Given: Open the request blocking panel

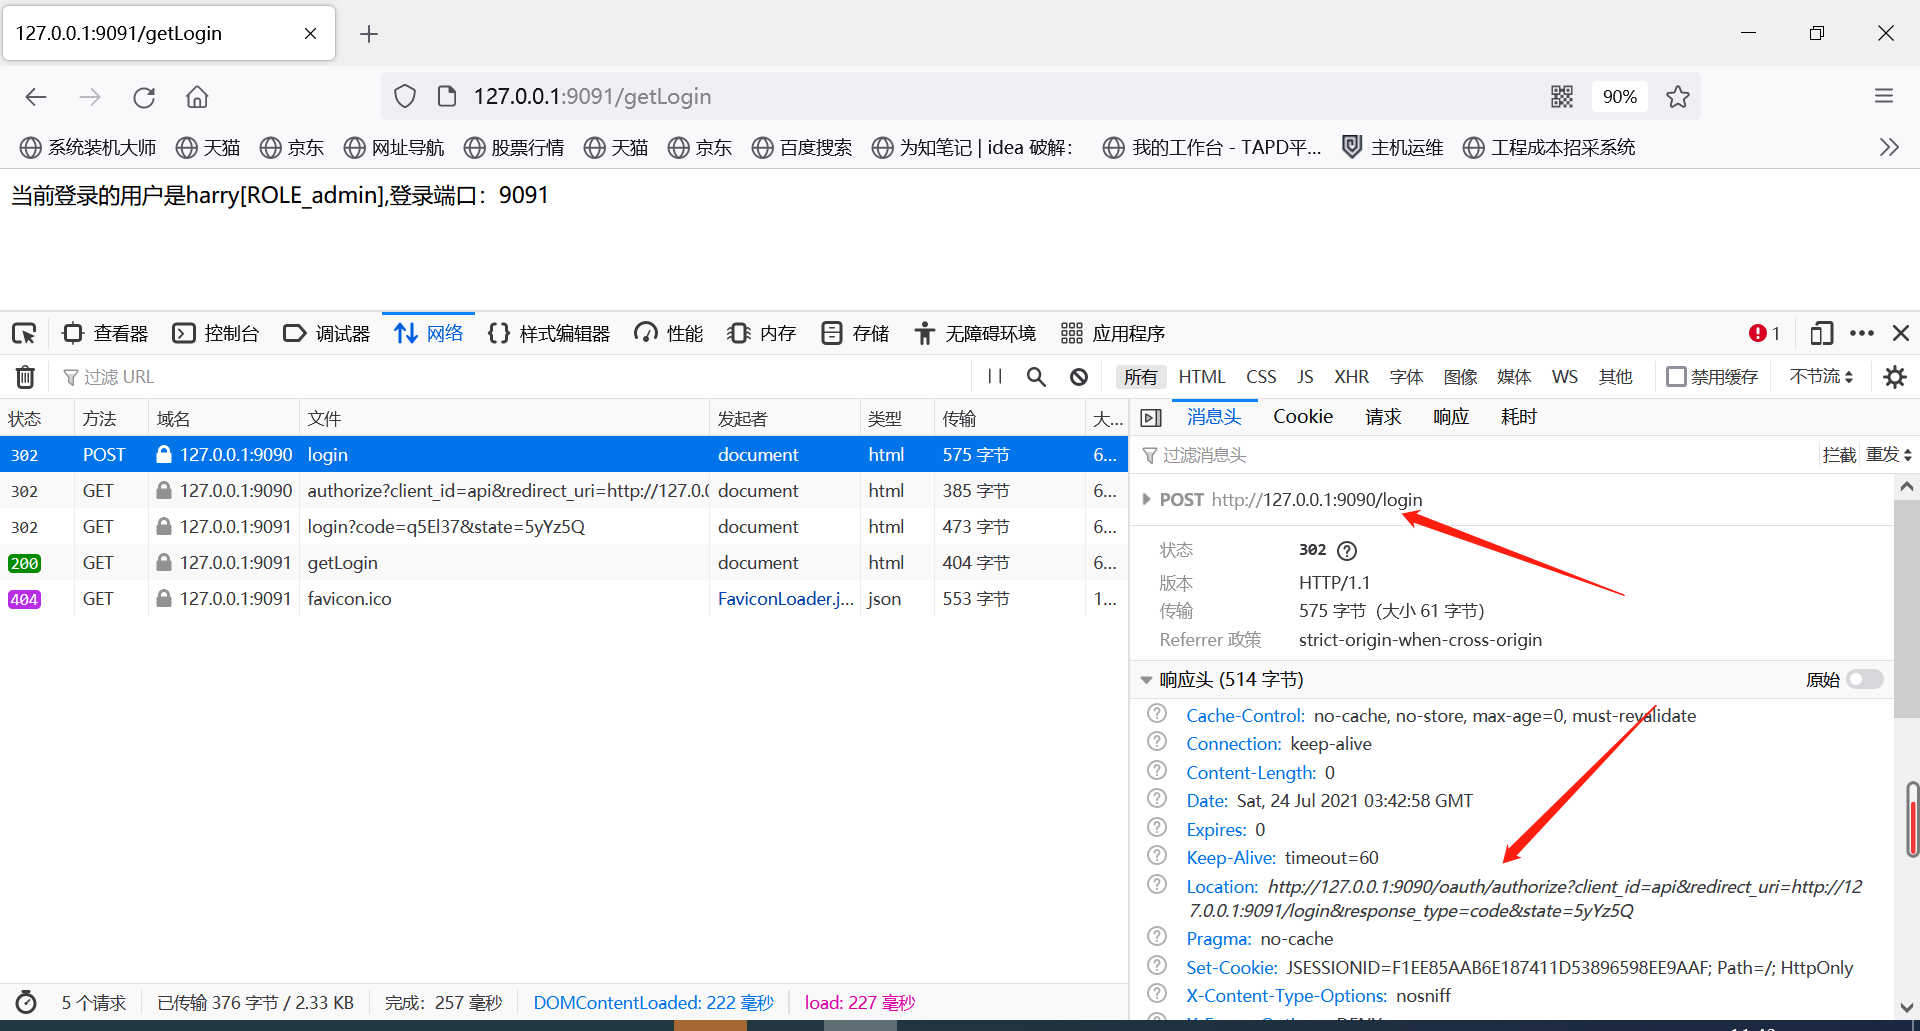Looking at the screenshot, I should [x=1078, y=377].
